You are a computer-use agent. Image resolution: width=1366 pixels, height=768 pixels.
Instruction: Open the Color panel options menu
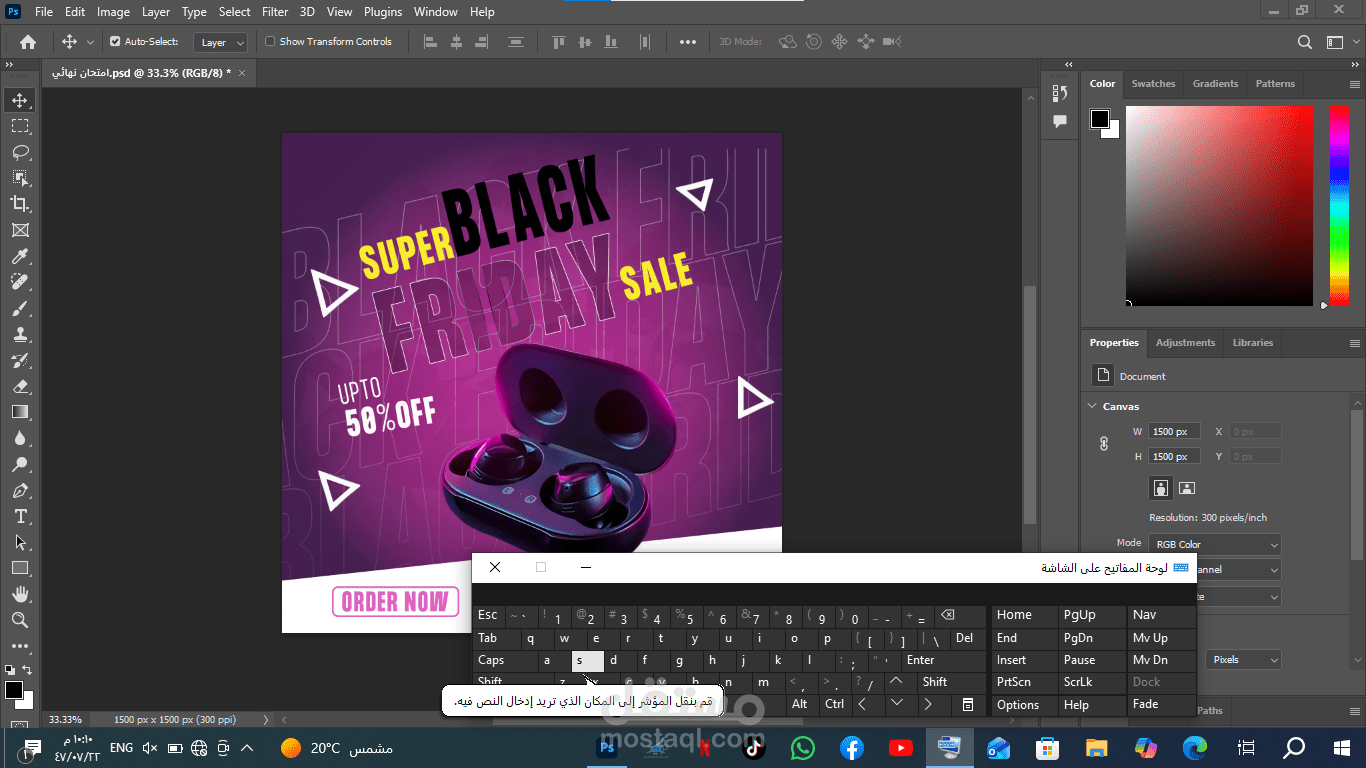click(1355, 84)
